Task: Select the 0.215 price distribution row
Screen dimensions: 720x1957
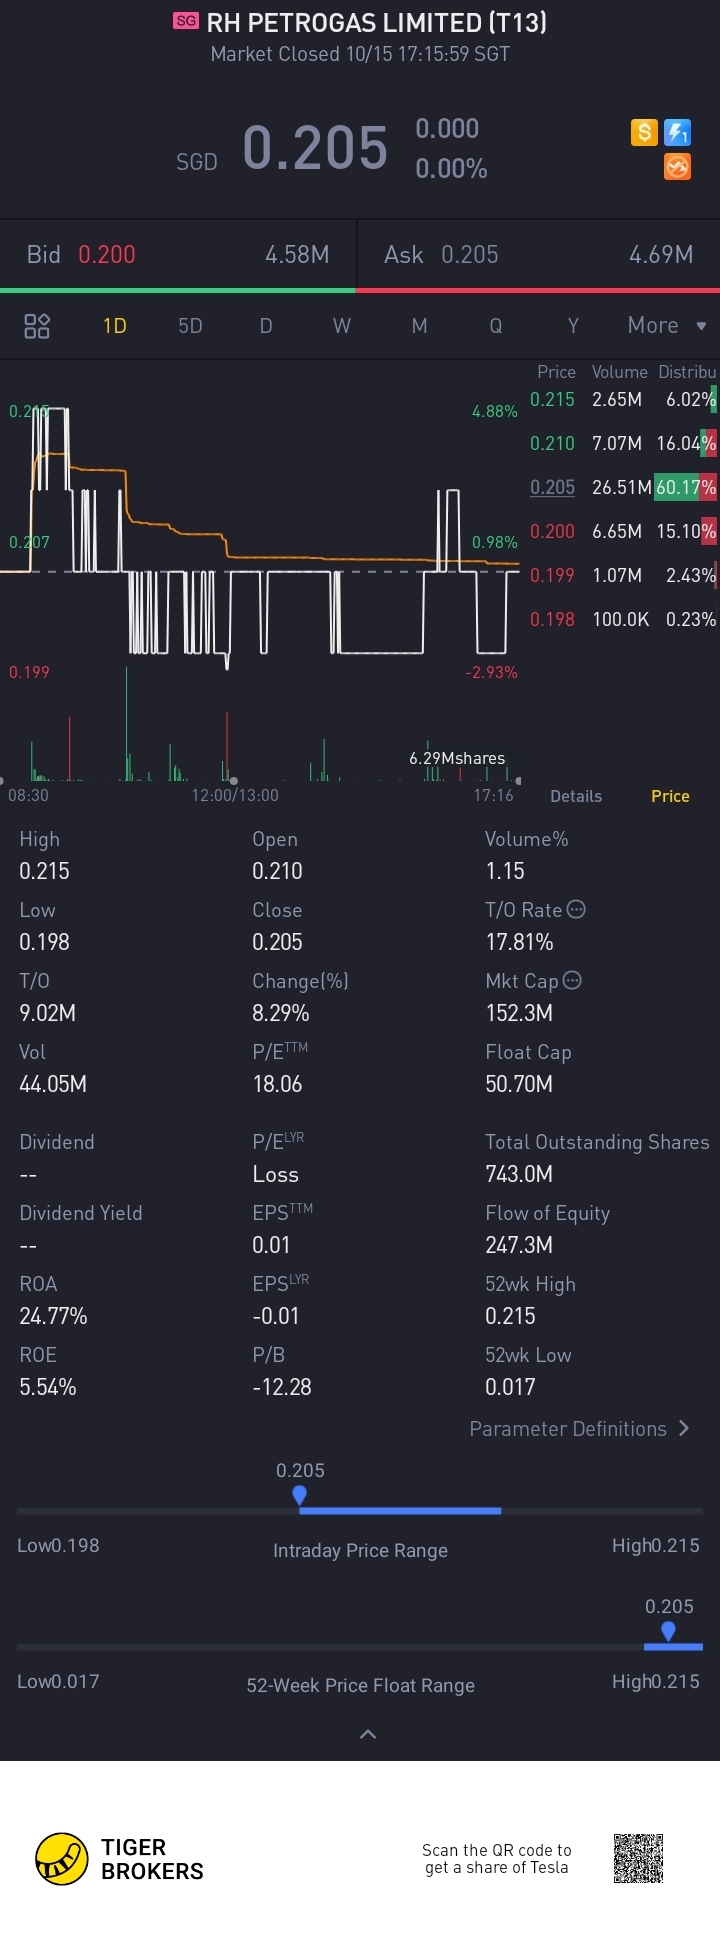Action: click(623, 399)
